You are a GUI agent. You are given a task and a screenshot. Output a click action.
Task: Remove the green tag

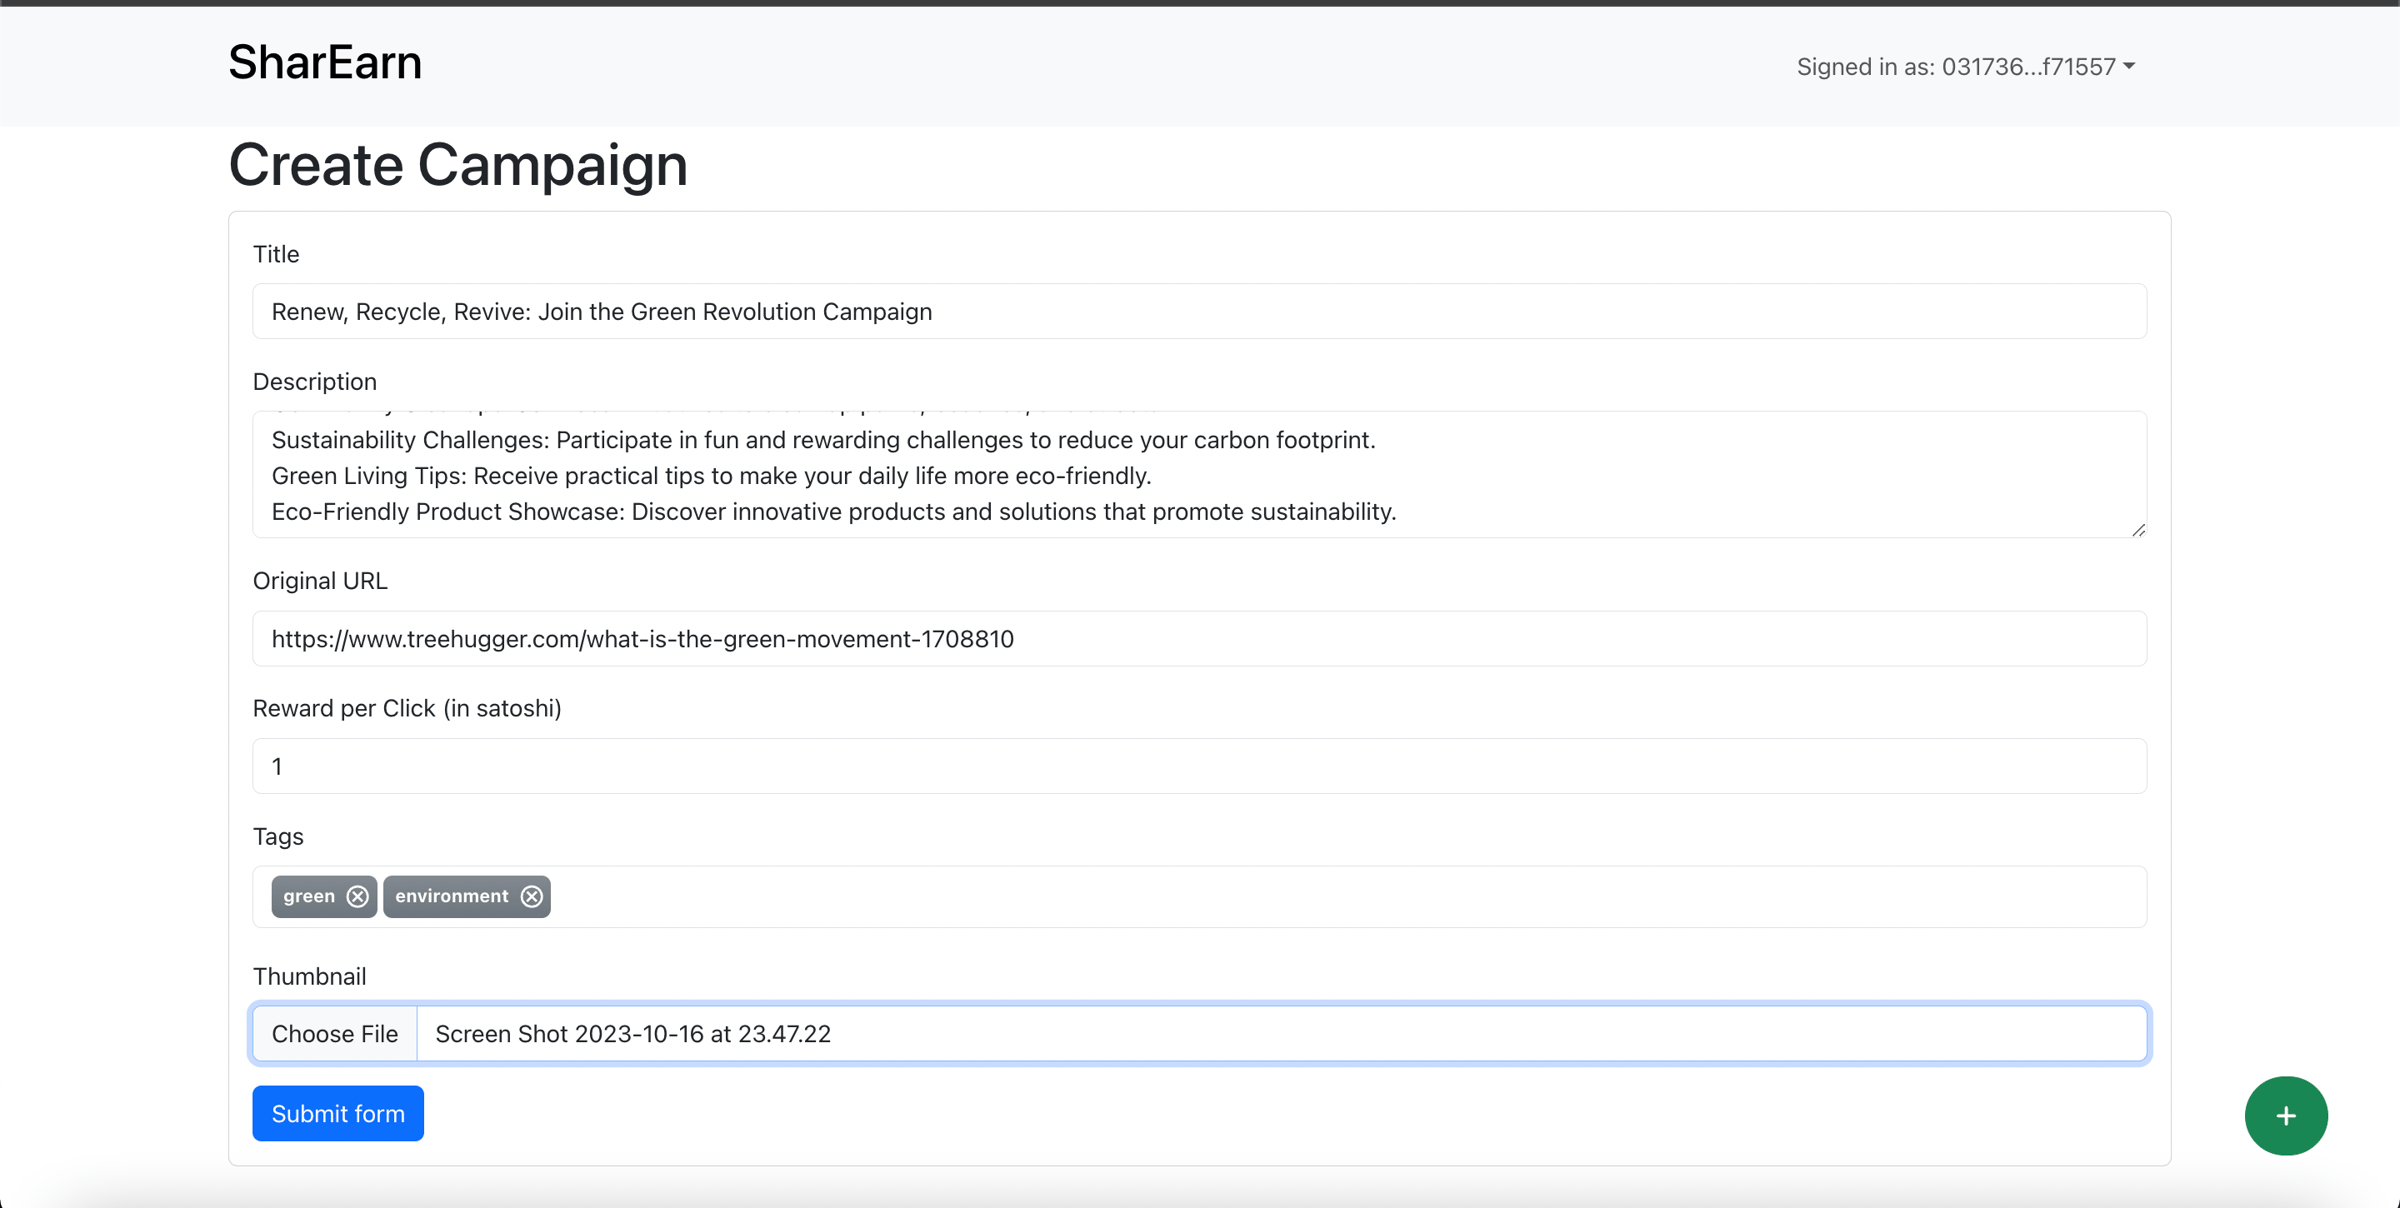coord(357,896)
